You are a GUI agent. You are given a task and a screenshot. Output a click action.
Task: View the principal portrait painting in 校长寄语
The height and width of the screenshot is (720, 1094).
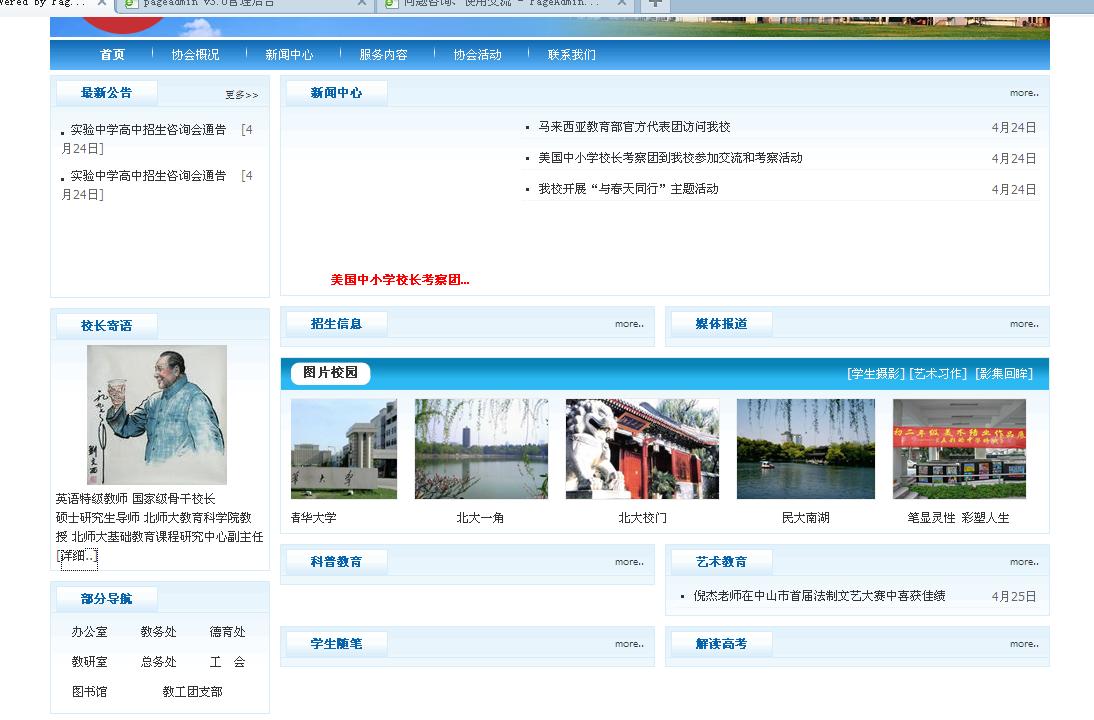point(157,414)
